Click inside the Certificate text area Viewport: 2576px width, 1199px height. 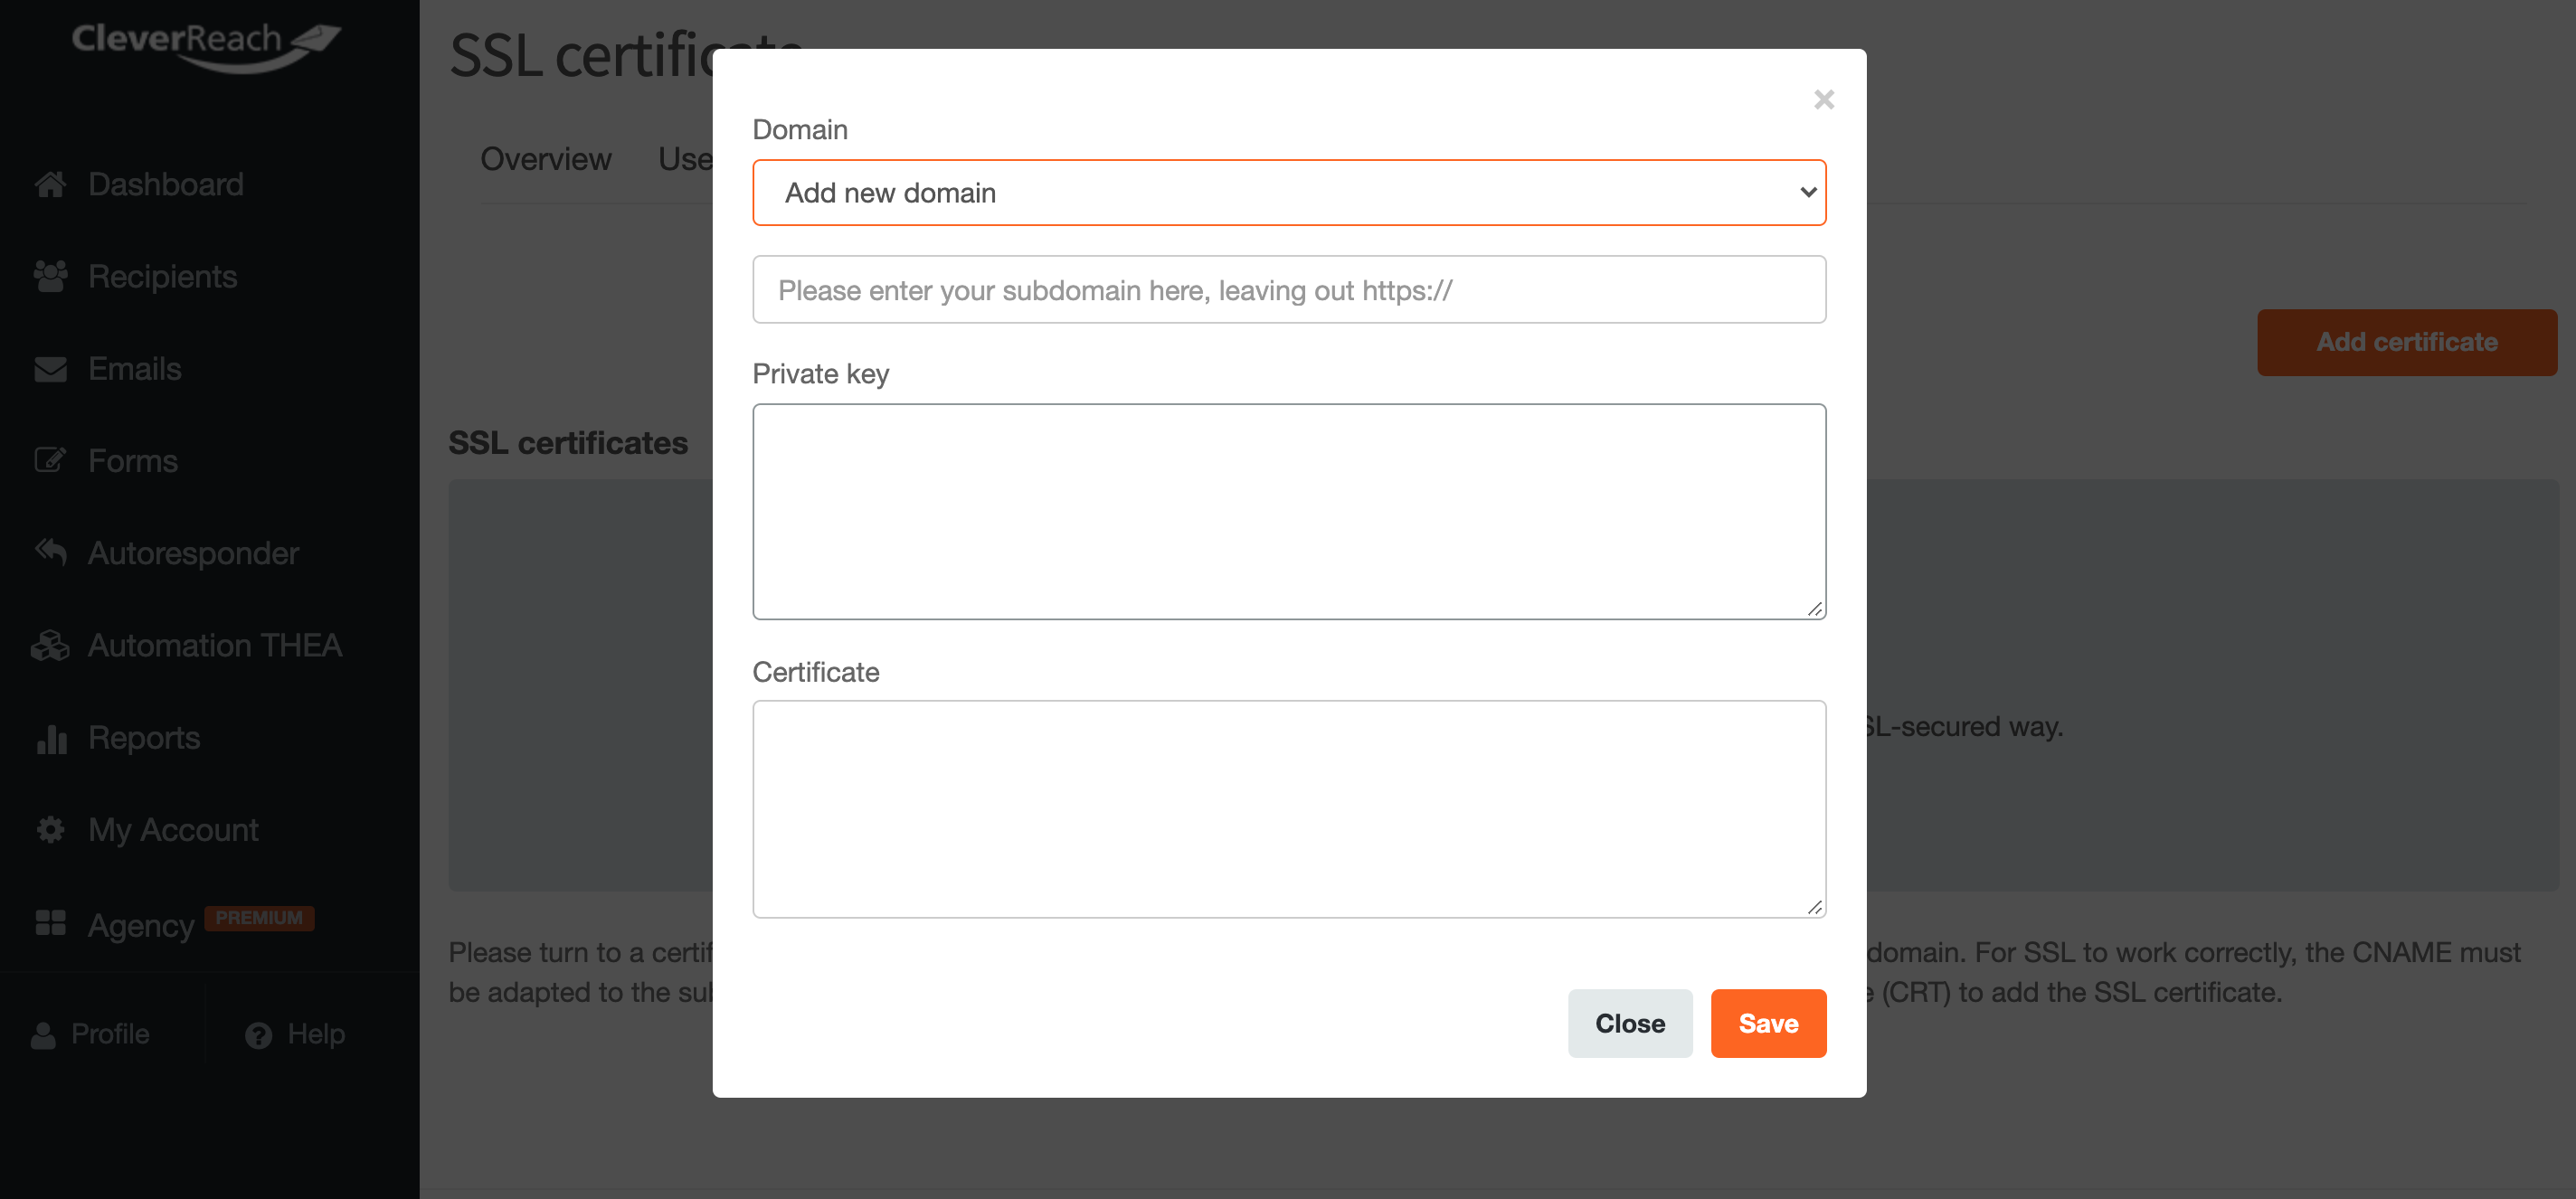(x=1289, y=808)
